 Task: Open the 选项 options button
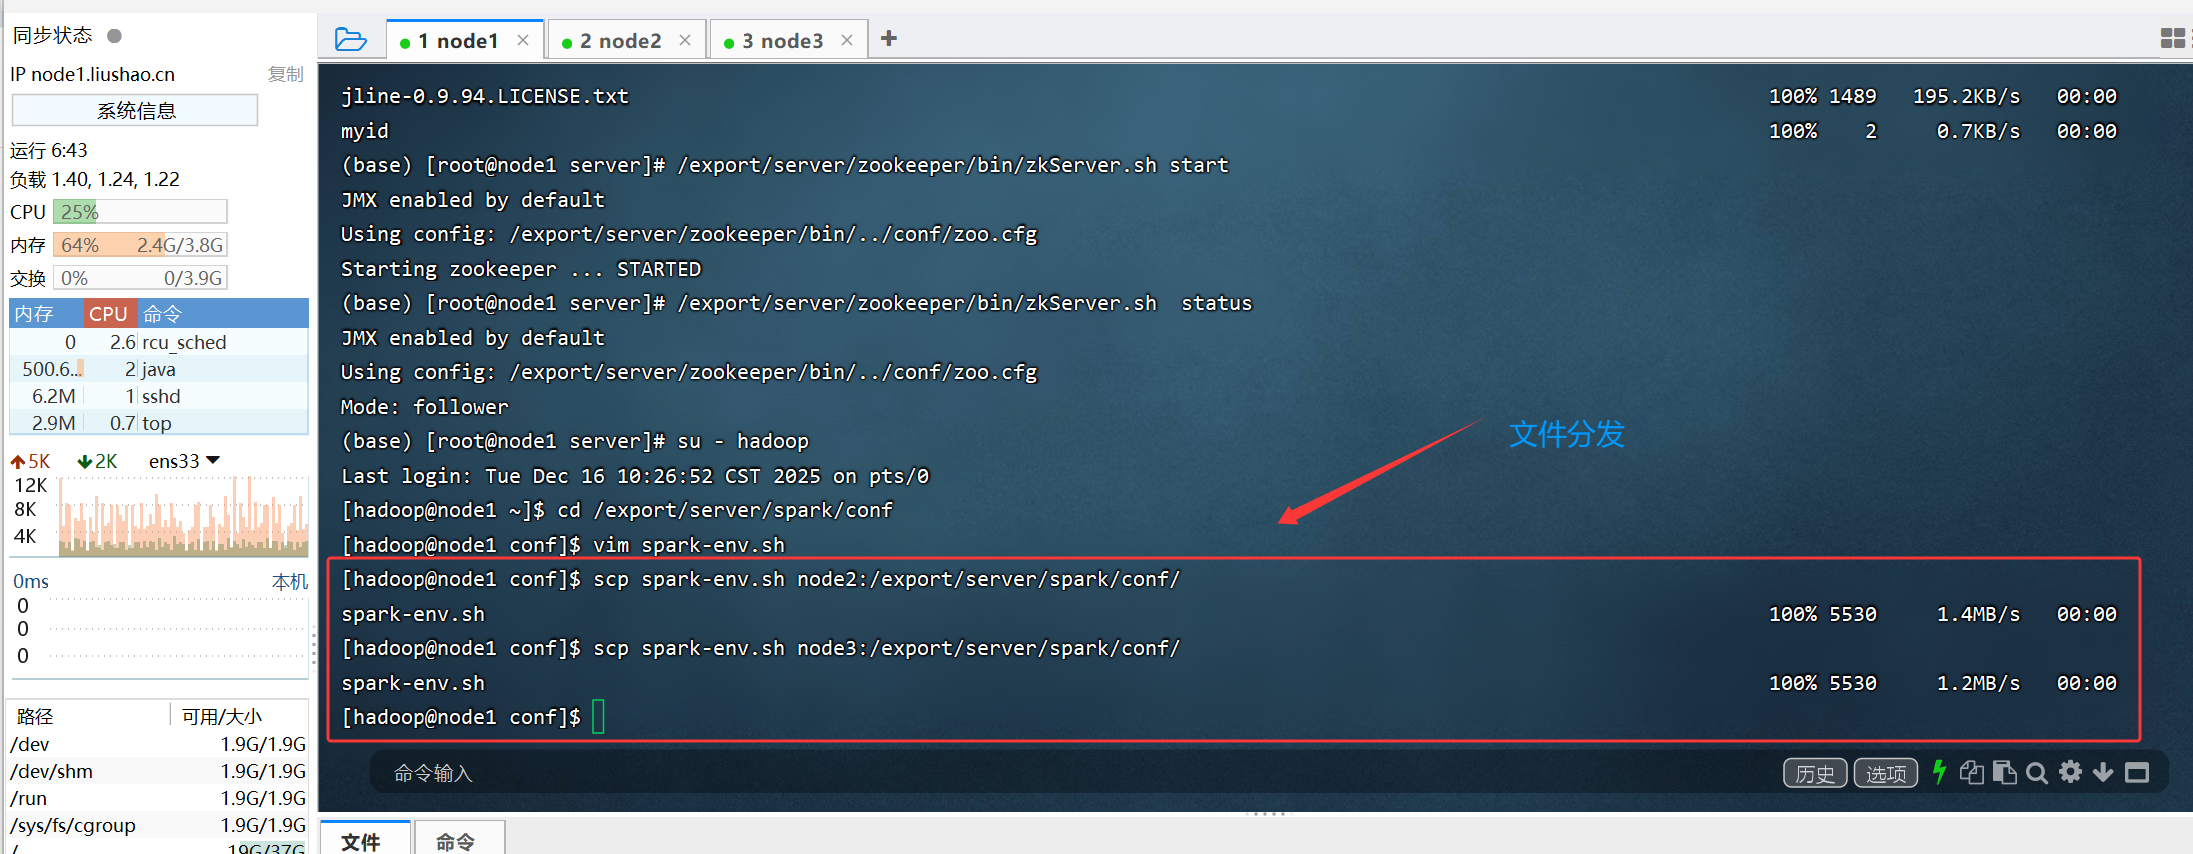1886,773
